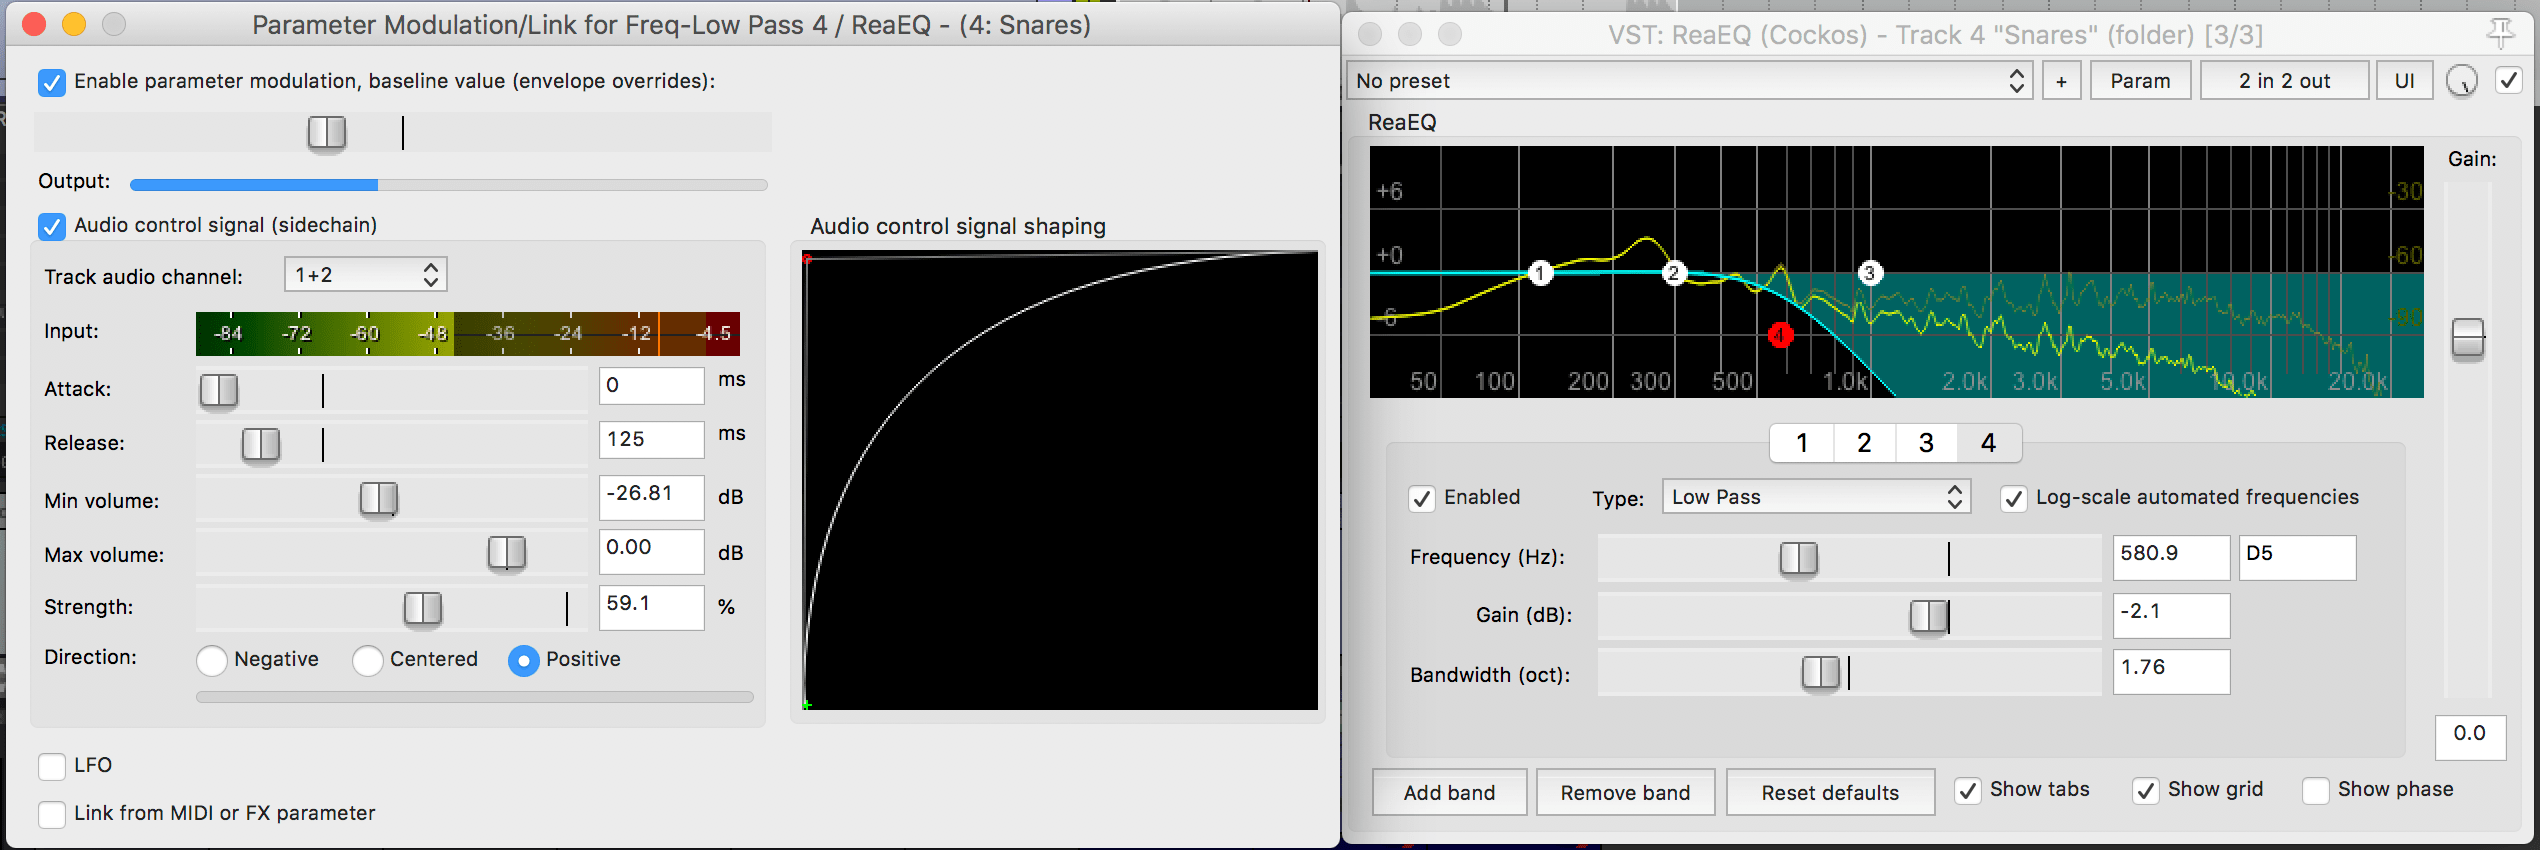This screenshot has height=850, width=2540.
Task: Click the Release 125 ms field
Action: coord(652,439)
